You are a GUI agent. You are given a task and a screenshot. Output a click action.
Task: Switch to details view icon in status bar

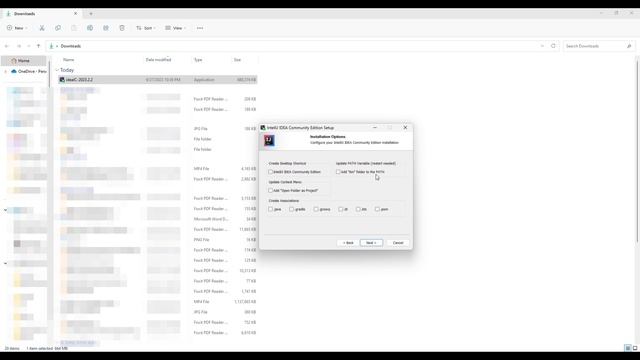coord(628,348)
